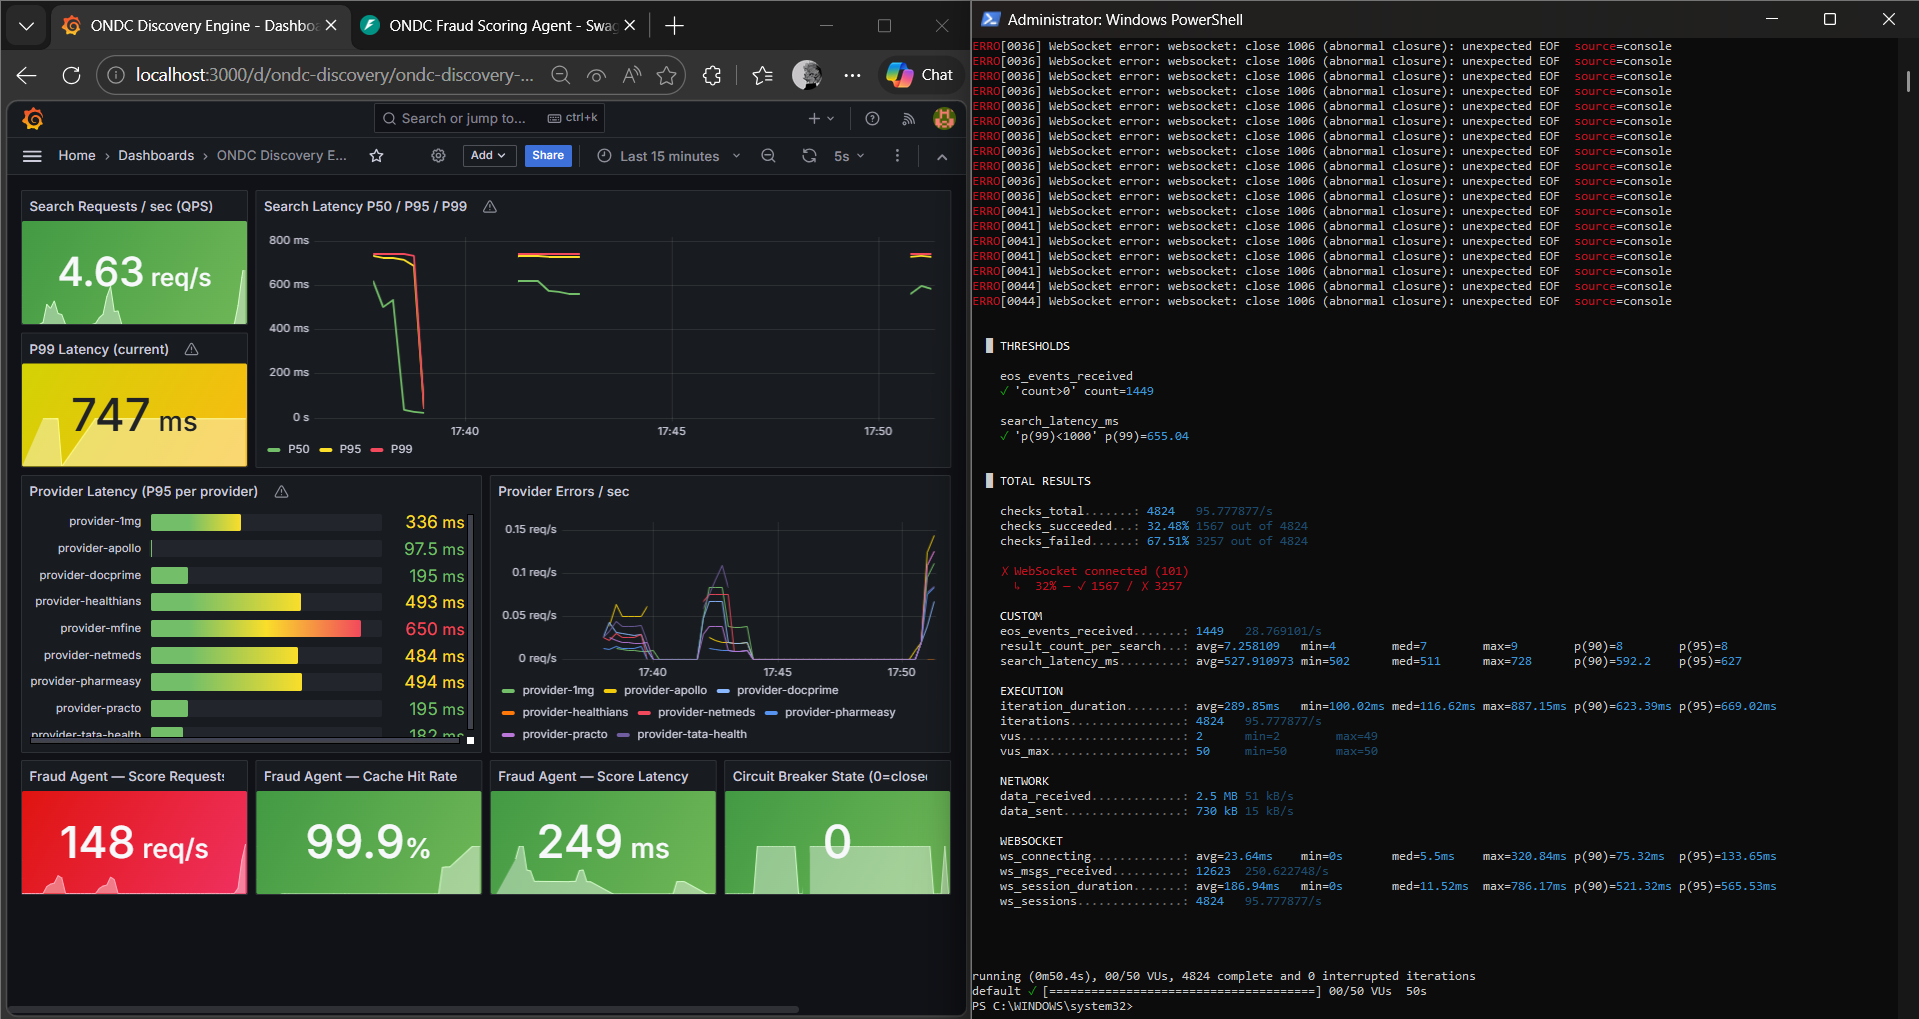
Task: Open the Grafana help icon
Action: click(x=872, y=119)
